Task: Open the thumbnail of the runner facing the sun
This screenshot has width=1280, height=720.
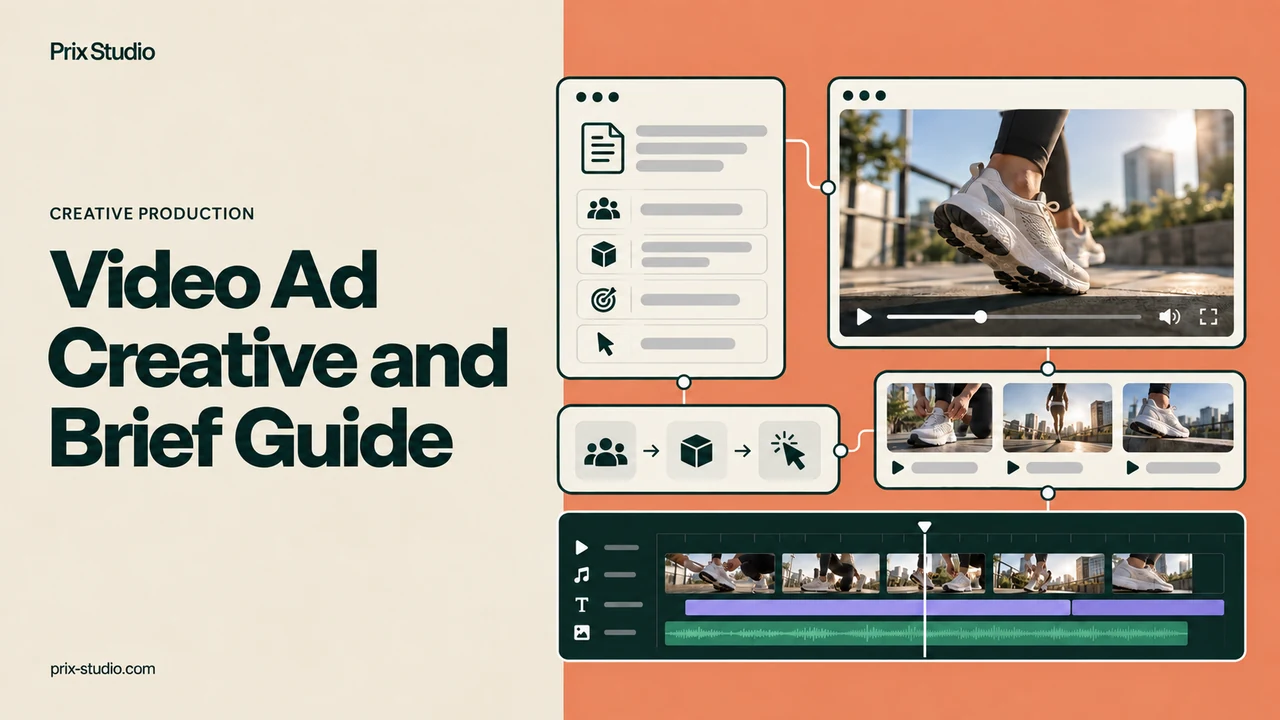Action: [1057, 417]
